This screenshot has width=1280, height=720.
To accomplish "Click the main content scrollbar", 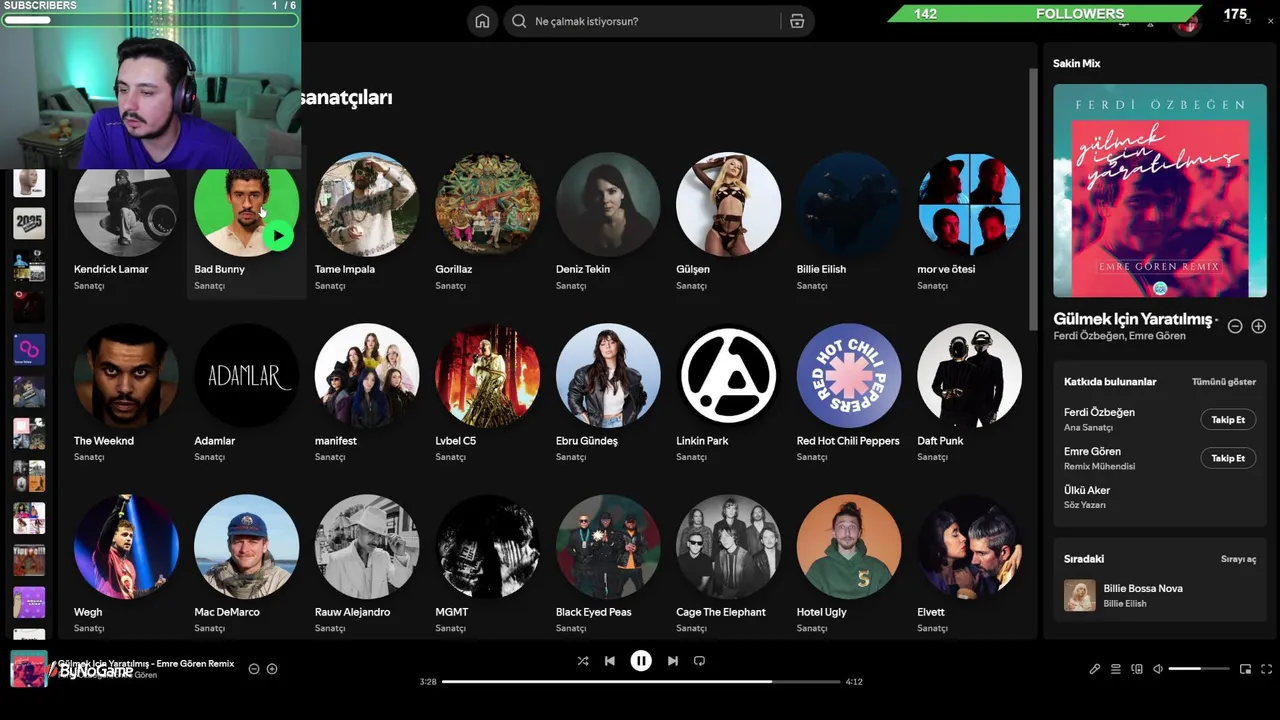I will 1033,200.
